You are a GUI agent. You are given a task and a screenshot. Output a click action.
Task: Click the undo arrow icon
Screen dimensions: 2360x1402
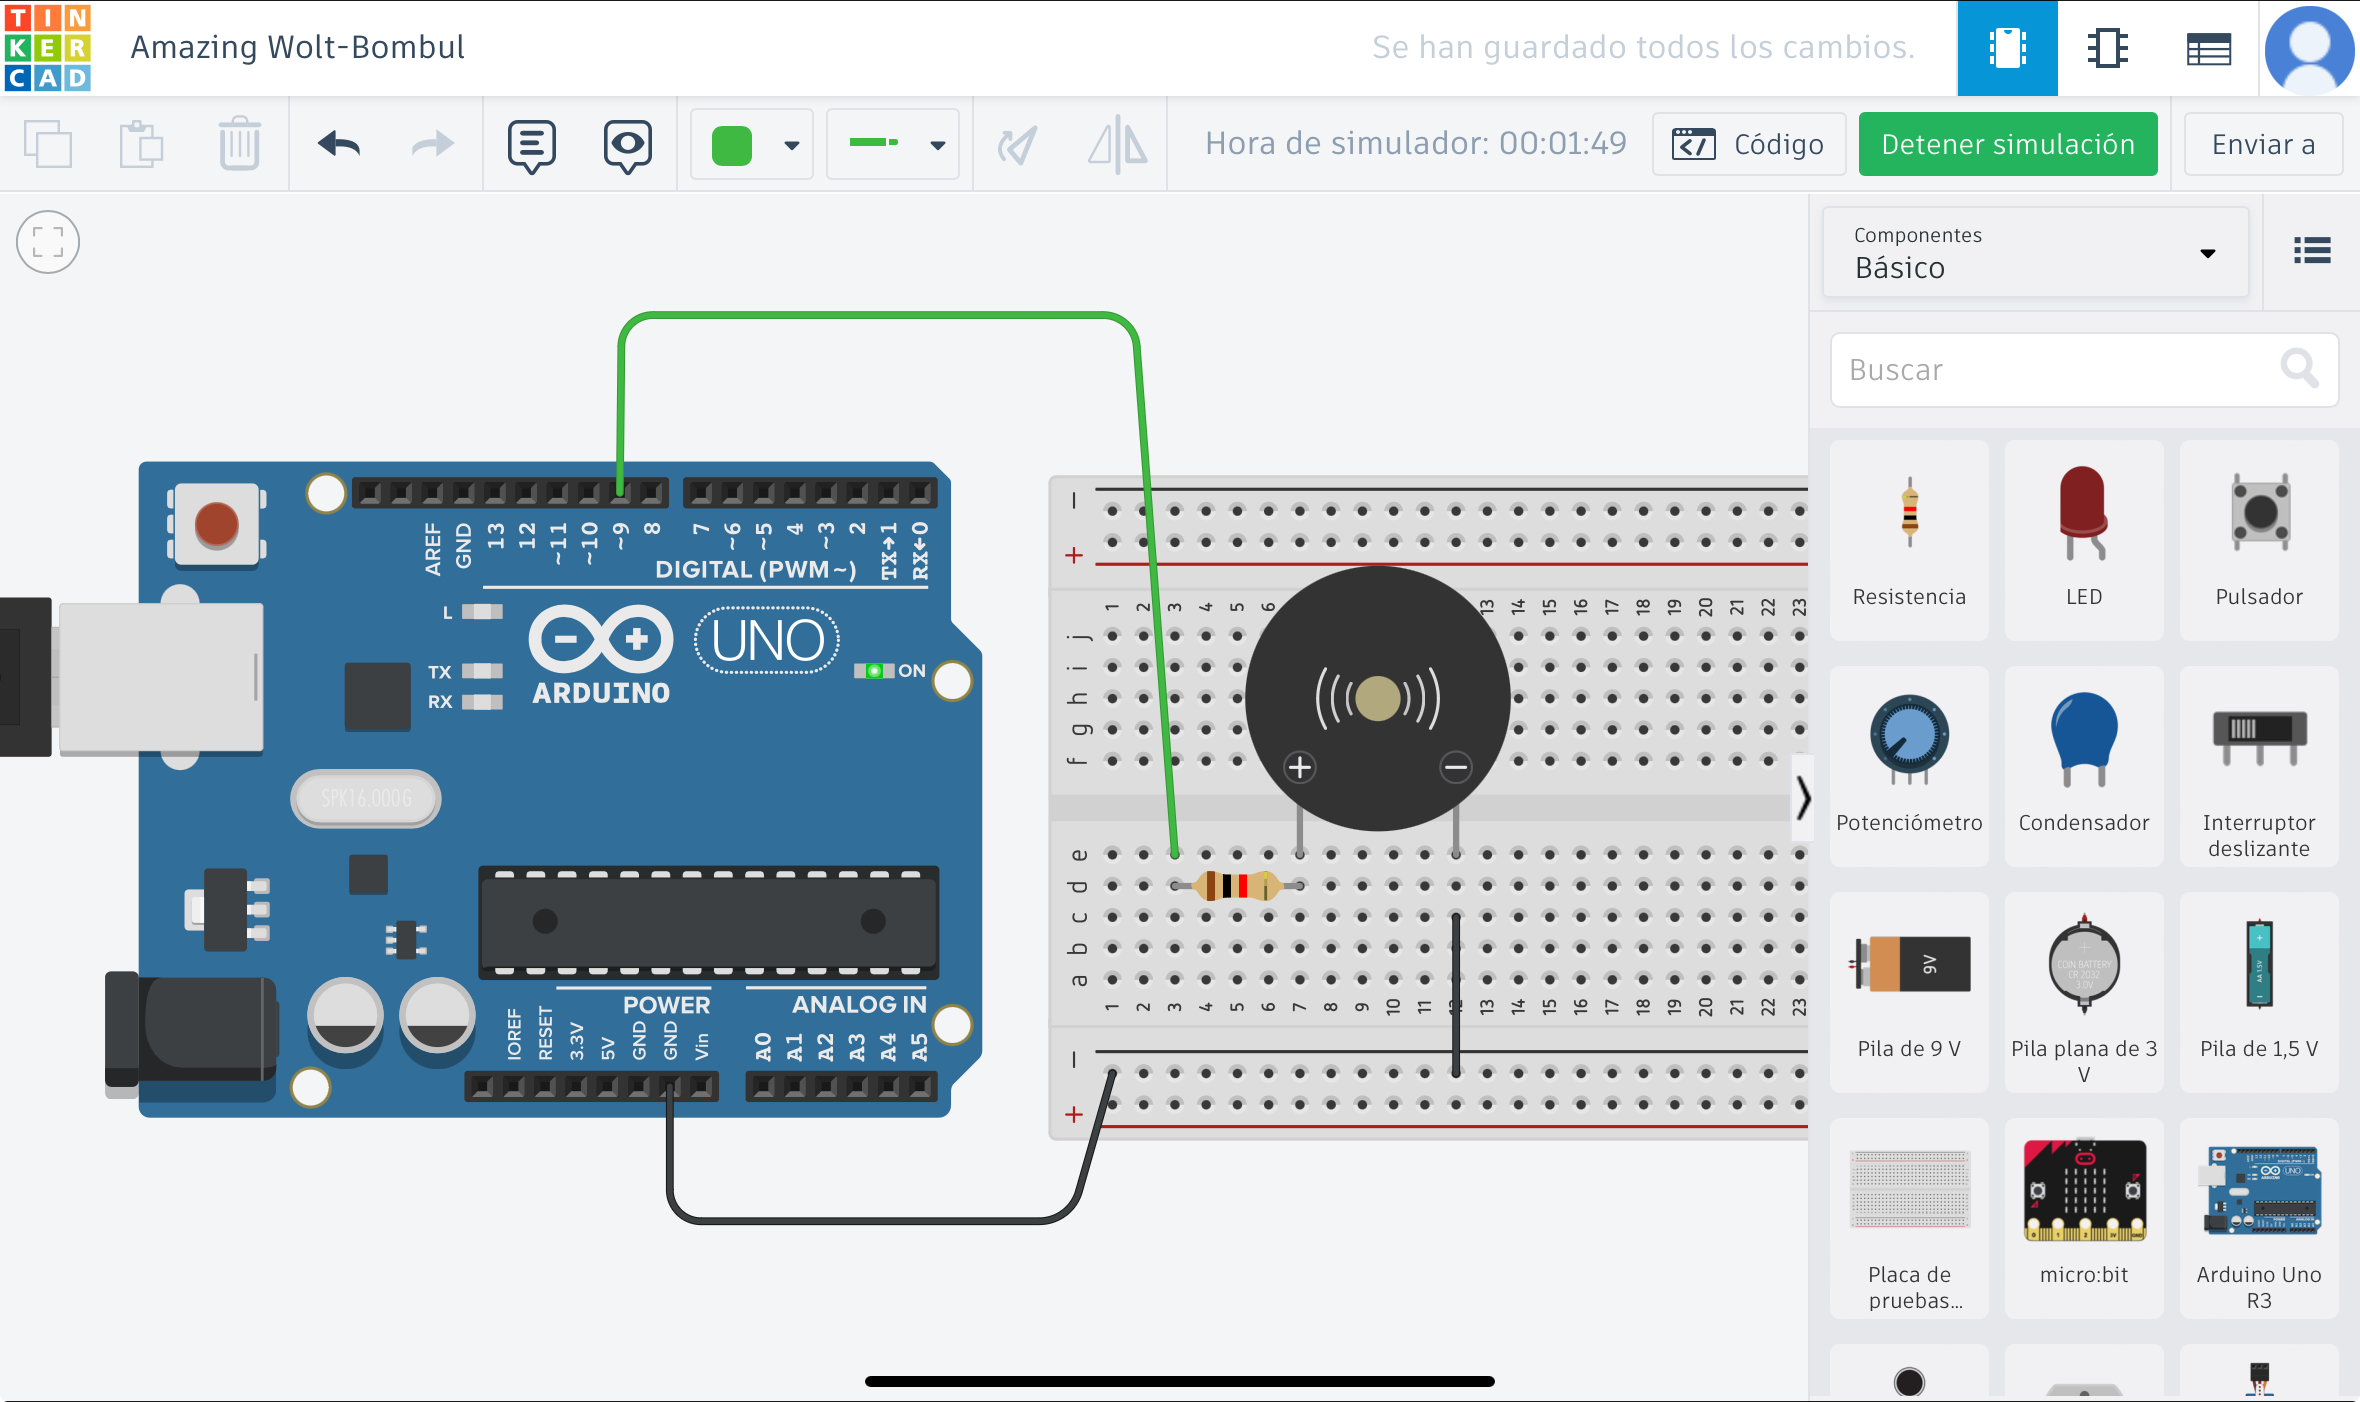[339, 145]
